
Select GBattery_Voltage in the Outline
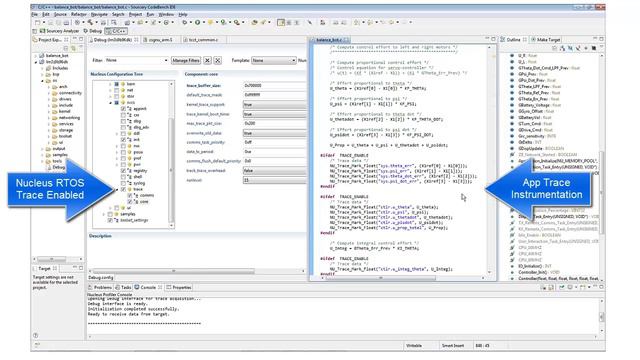536,105
